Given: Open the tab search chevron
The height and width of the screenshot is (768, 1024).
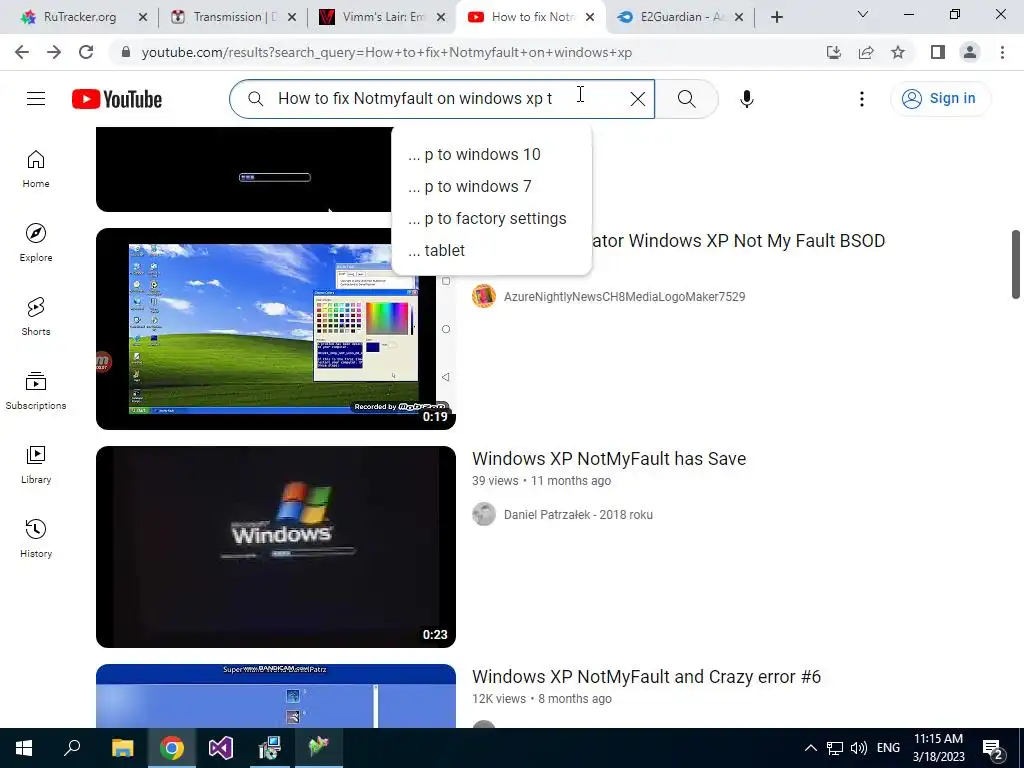Looking at the screenshot, I should pos(863,14).
